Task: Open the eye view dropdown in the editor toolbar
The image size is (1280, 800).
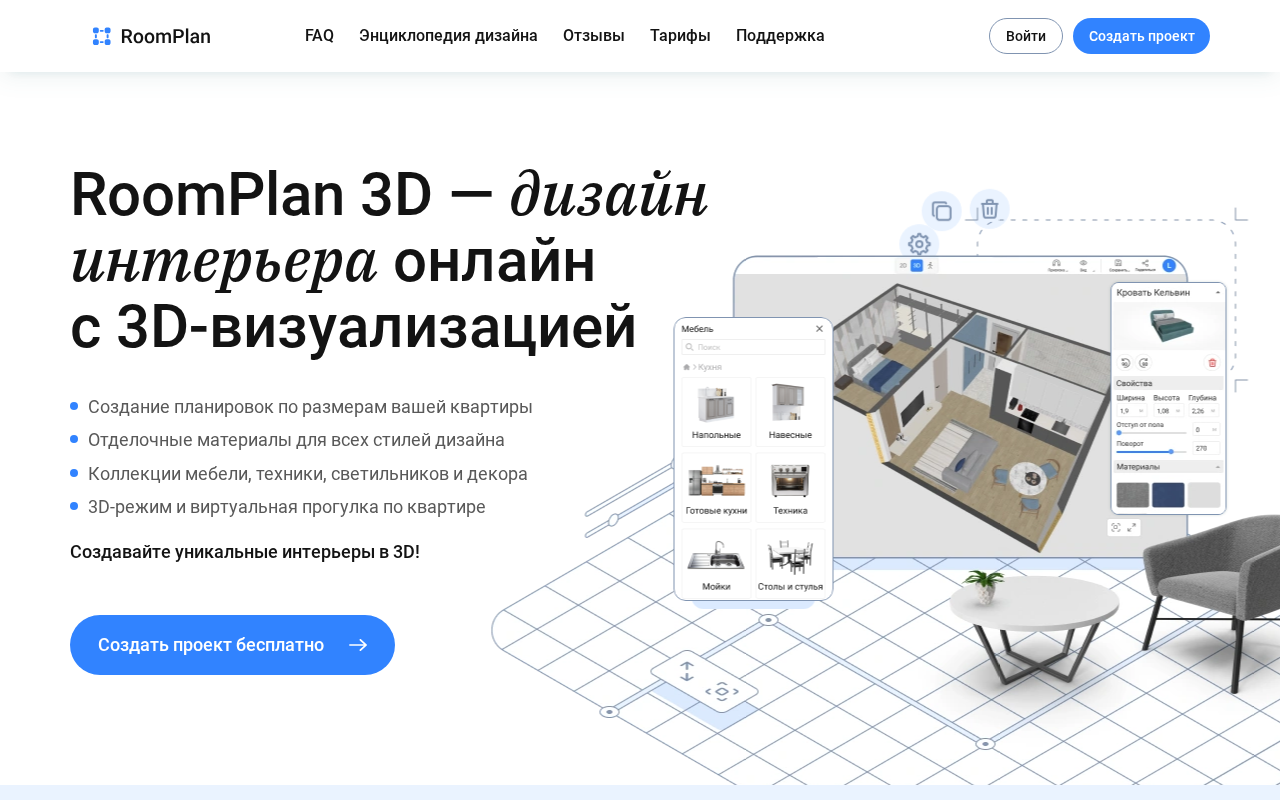Action: (x=1084, y=265)
